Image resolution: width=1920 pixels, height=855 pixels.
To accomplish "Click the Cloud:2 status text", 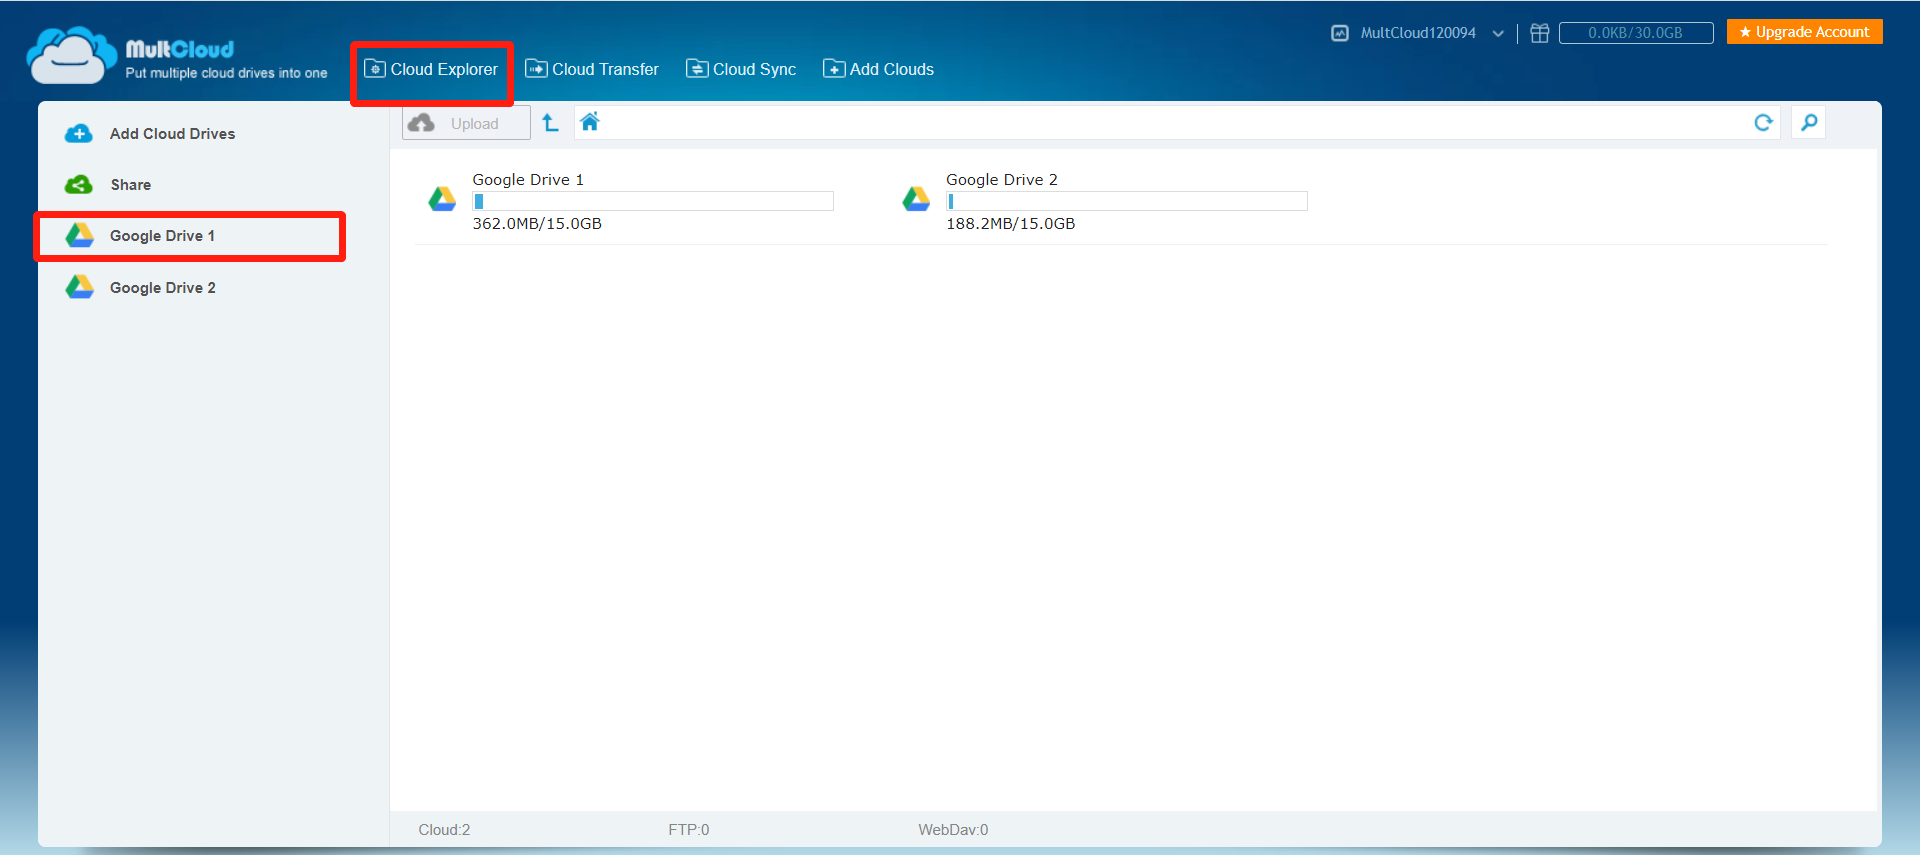I will pyautogui.click(x=444, y=830).
